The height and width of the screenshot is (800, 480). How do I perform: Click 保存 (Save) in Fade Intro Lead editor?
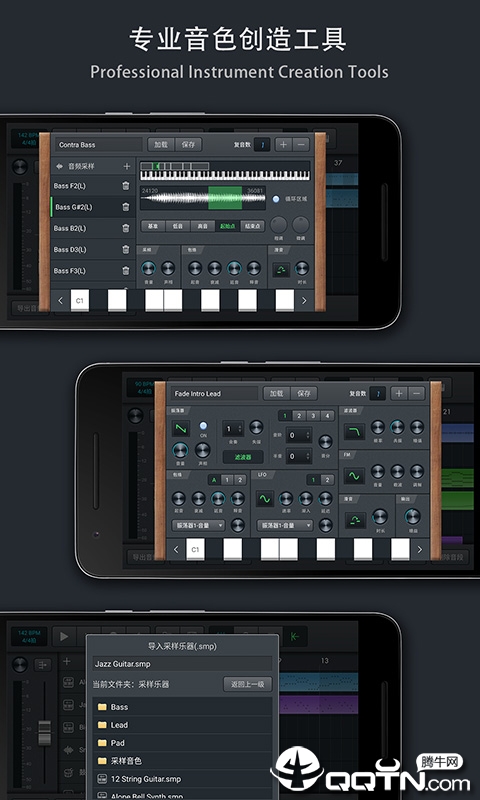coord(304,393)
